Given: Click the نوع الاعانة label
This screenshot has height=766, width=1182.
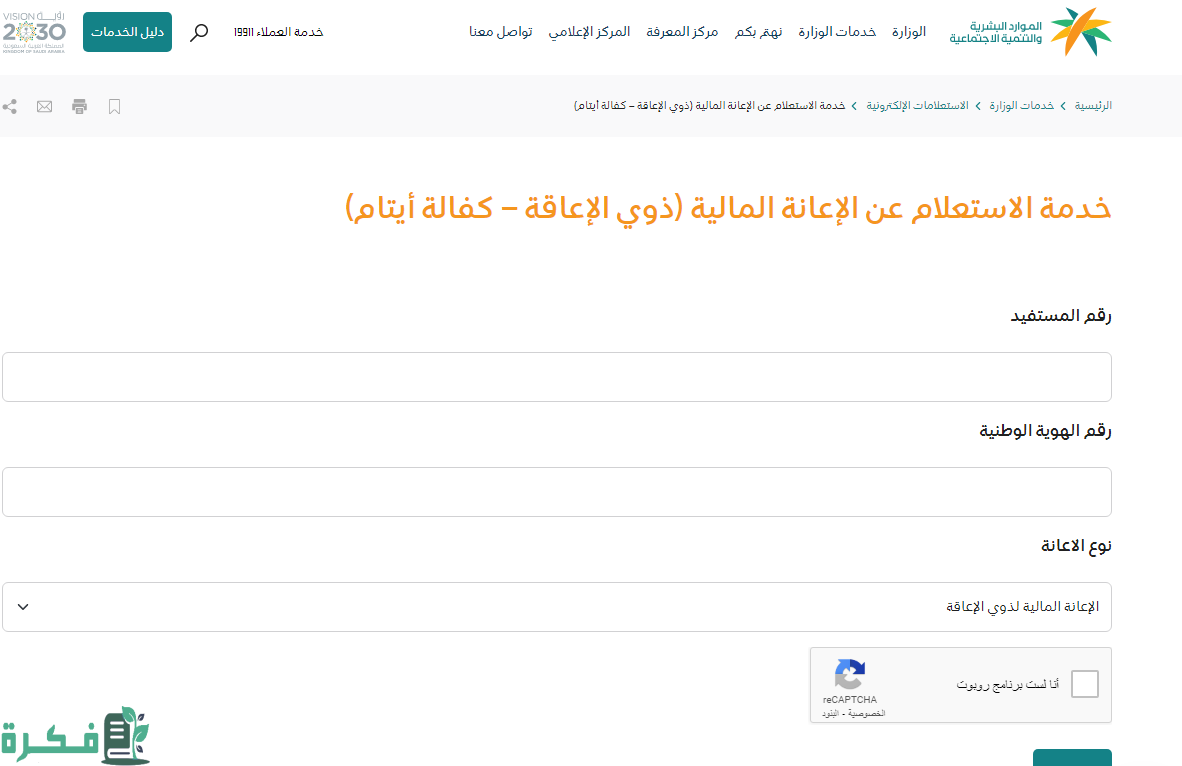Looking at the screenshot, I should (x=1076, y=545).
